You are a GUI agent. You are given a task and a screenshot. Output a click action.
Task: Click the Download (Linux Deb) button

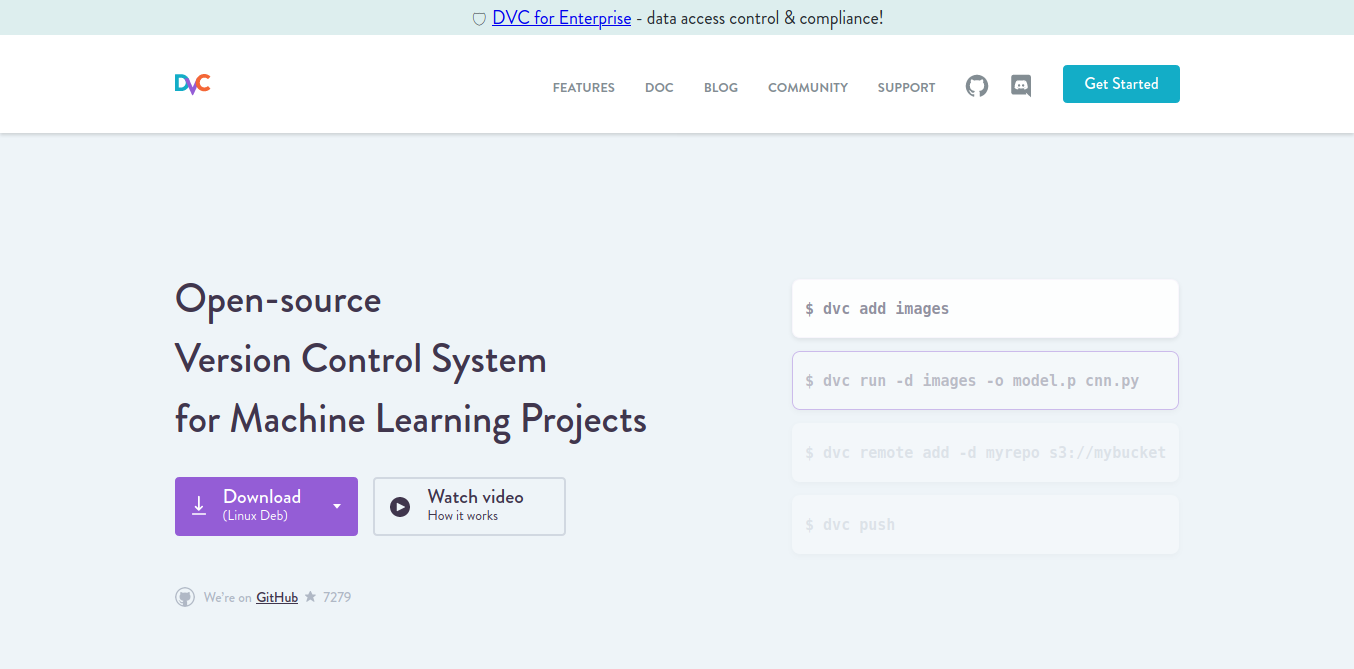[266, 506]
